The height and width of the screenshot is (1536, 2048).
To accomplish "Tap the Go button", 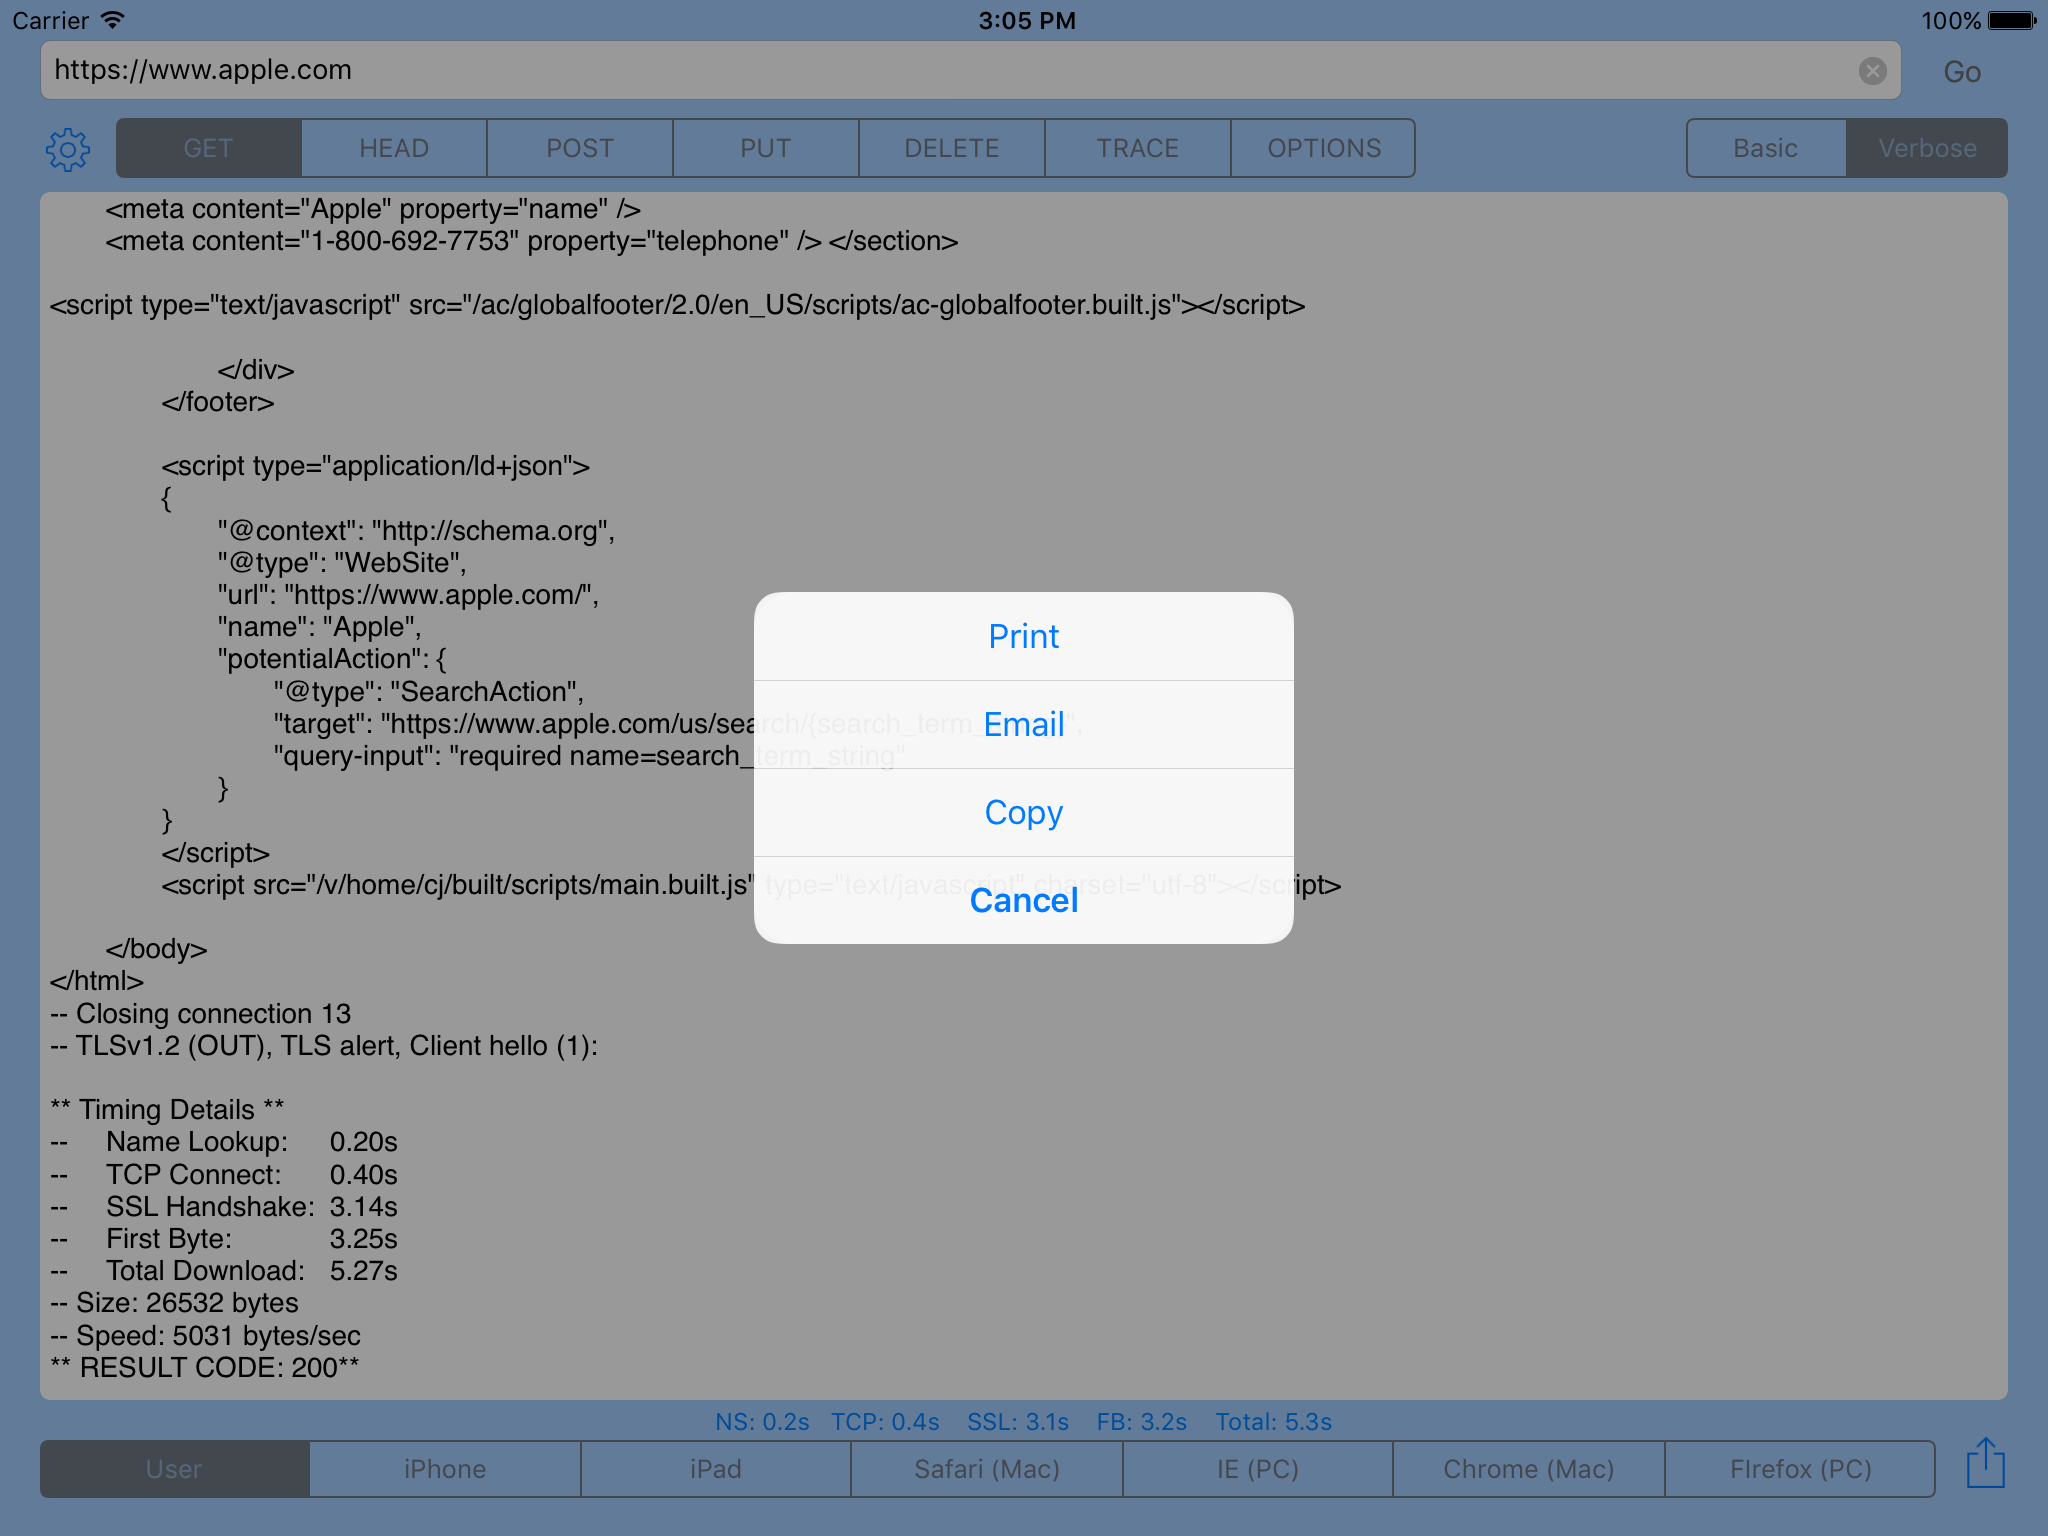I will (1962, 72).
